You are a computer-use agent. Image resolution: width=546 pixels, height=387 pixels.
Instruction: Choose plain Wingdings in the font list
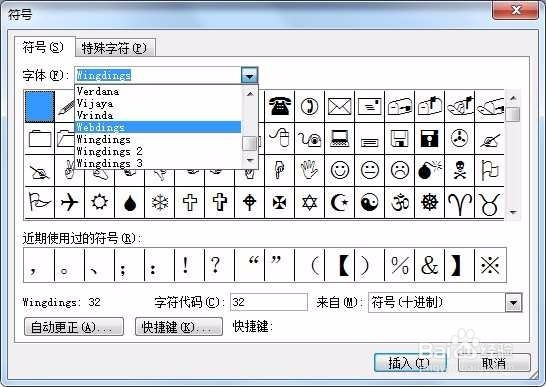pos(158,139)
